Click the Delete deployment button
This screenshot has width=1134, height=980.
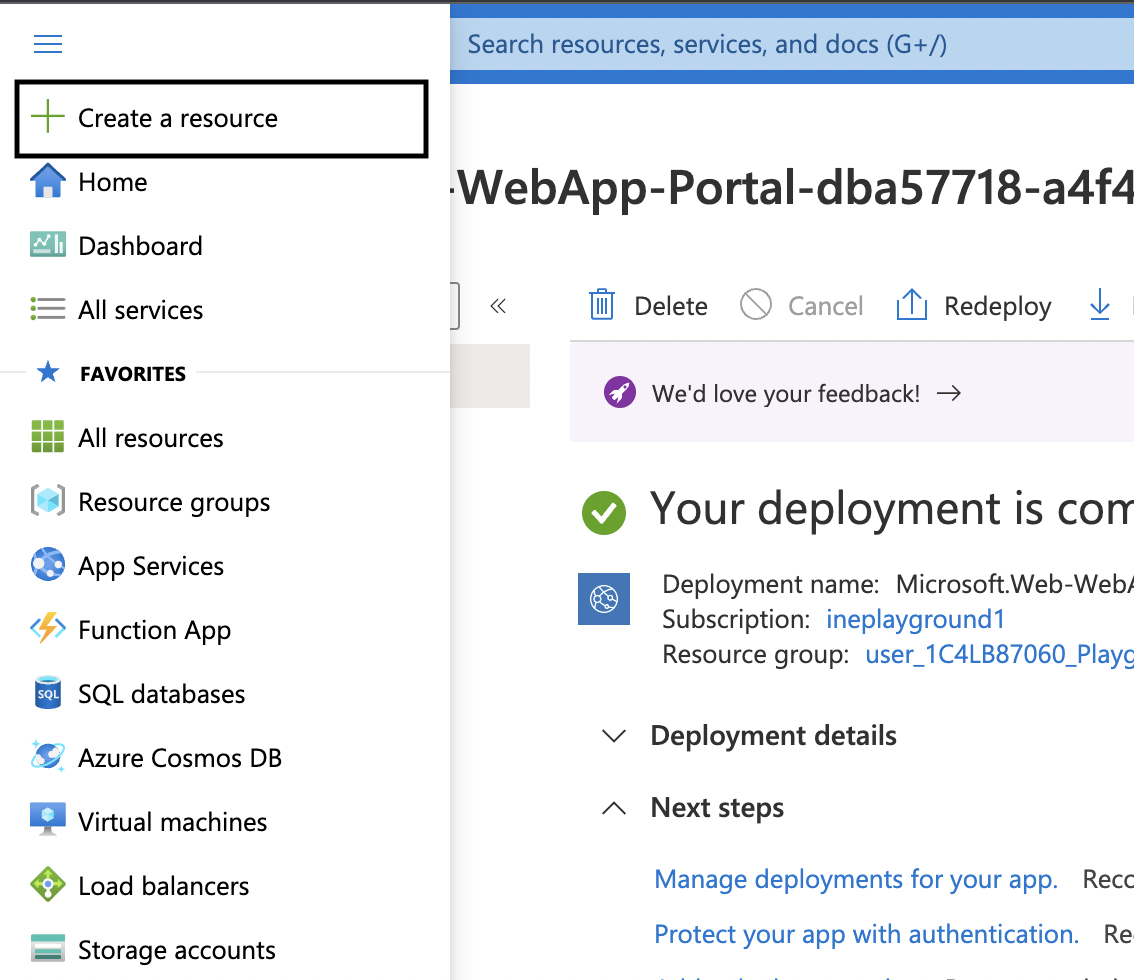[649, 306]
